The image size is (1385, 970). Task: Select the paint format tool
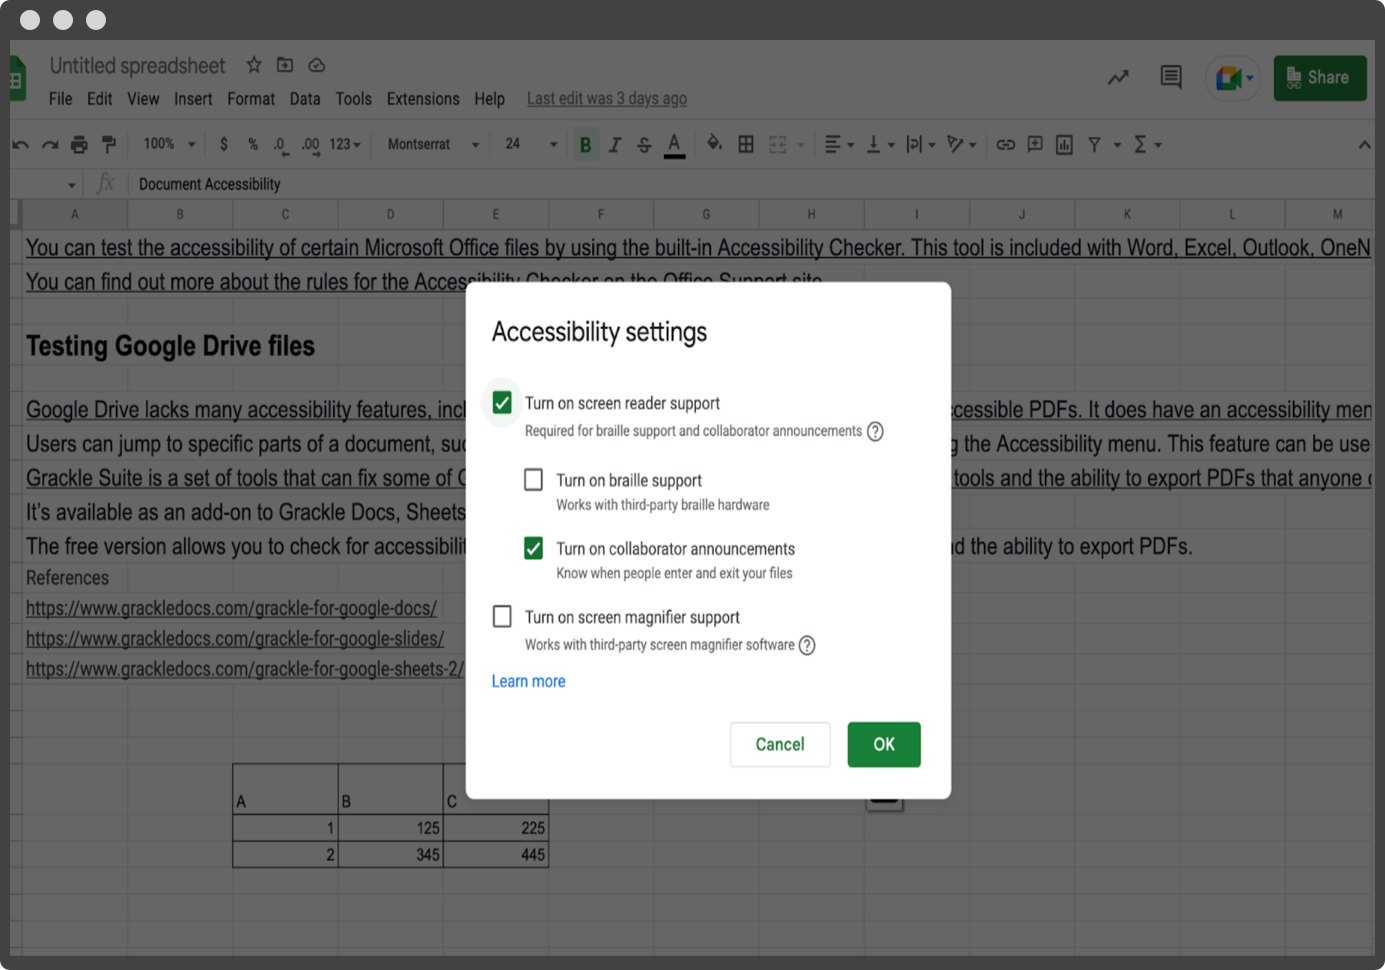[x=109, y=145]
